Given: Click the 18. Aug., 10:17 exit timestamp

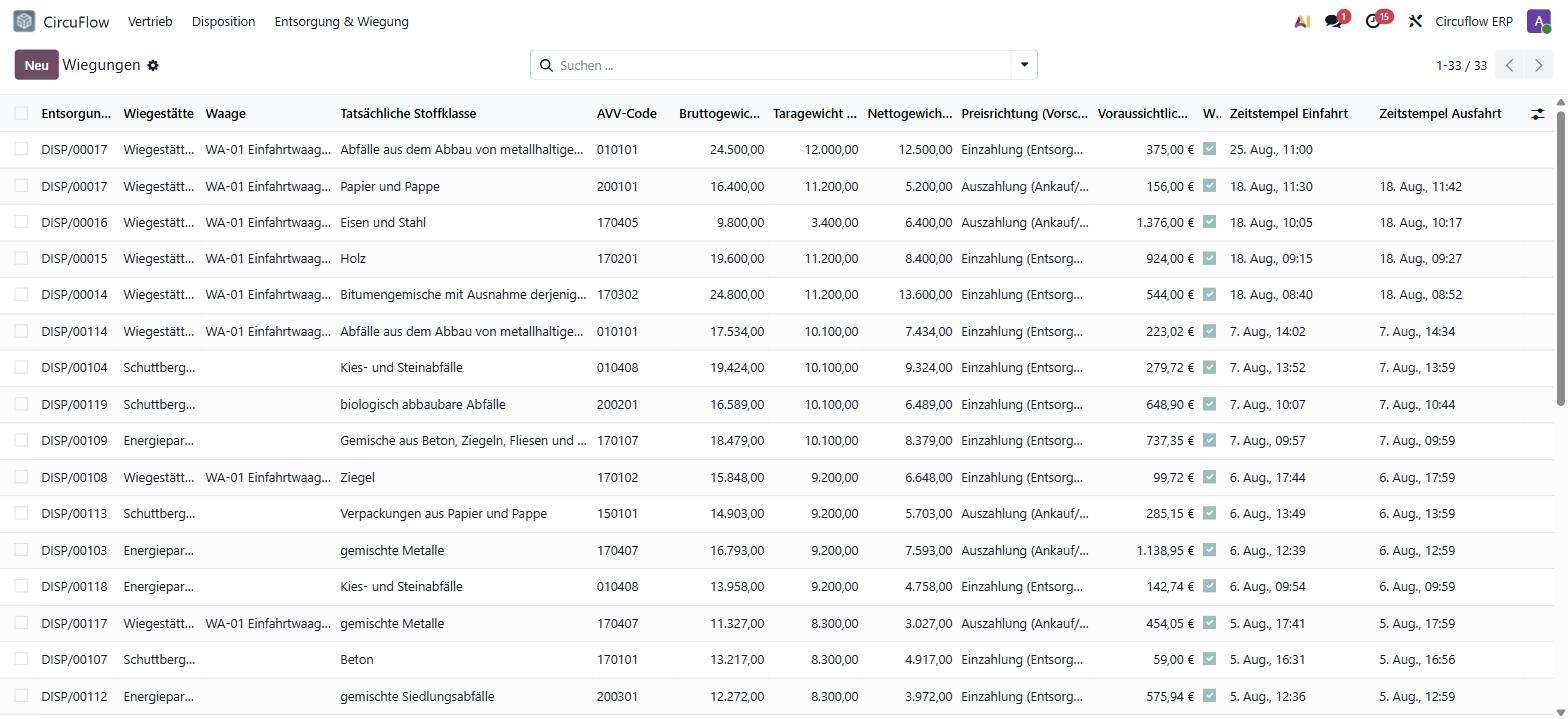Looking at the screenshot, I should (x=1420, y=222).
